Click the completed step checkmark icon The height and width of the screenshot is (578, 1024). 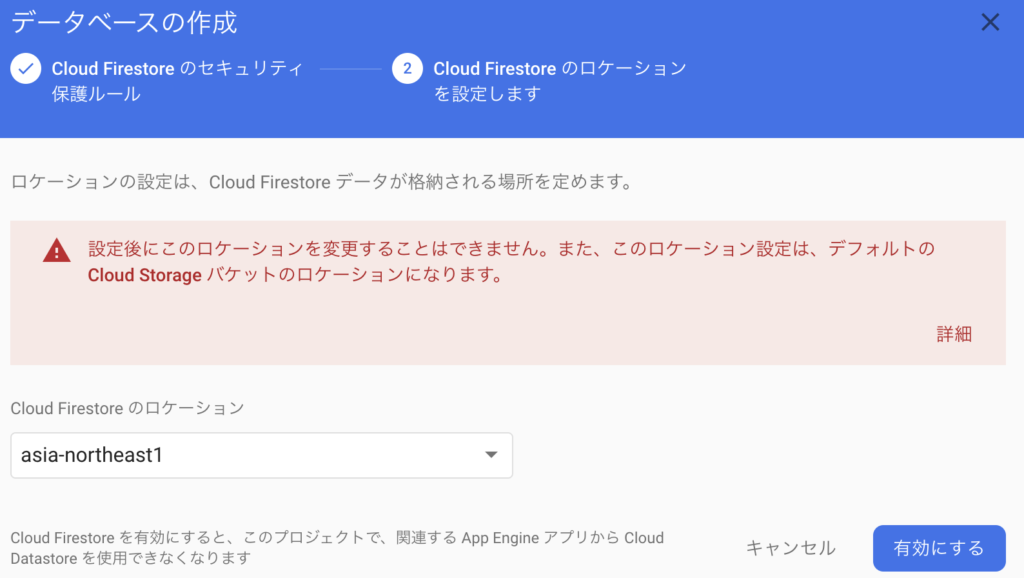click(26, 69)
